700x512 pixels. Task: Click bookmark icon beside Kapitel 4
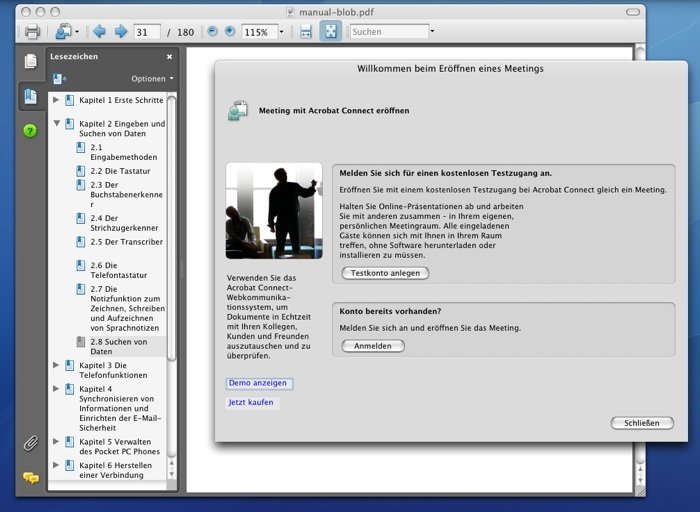[69, 389]
